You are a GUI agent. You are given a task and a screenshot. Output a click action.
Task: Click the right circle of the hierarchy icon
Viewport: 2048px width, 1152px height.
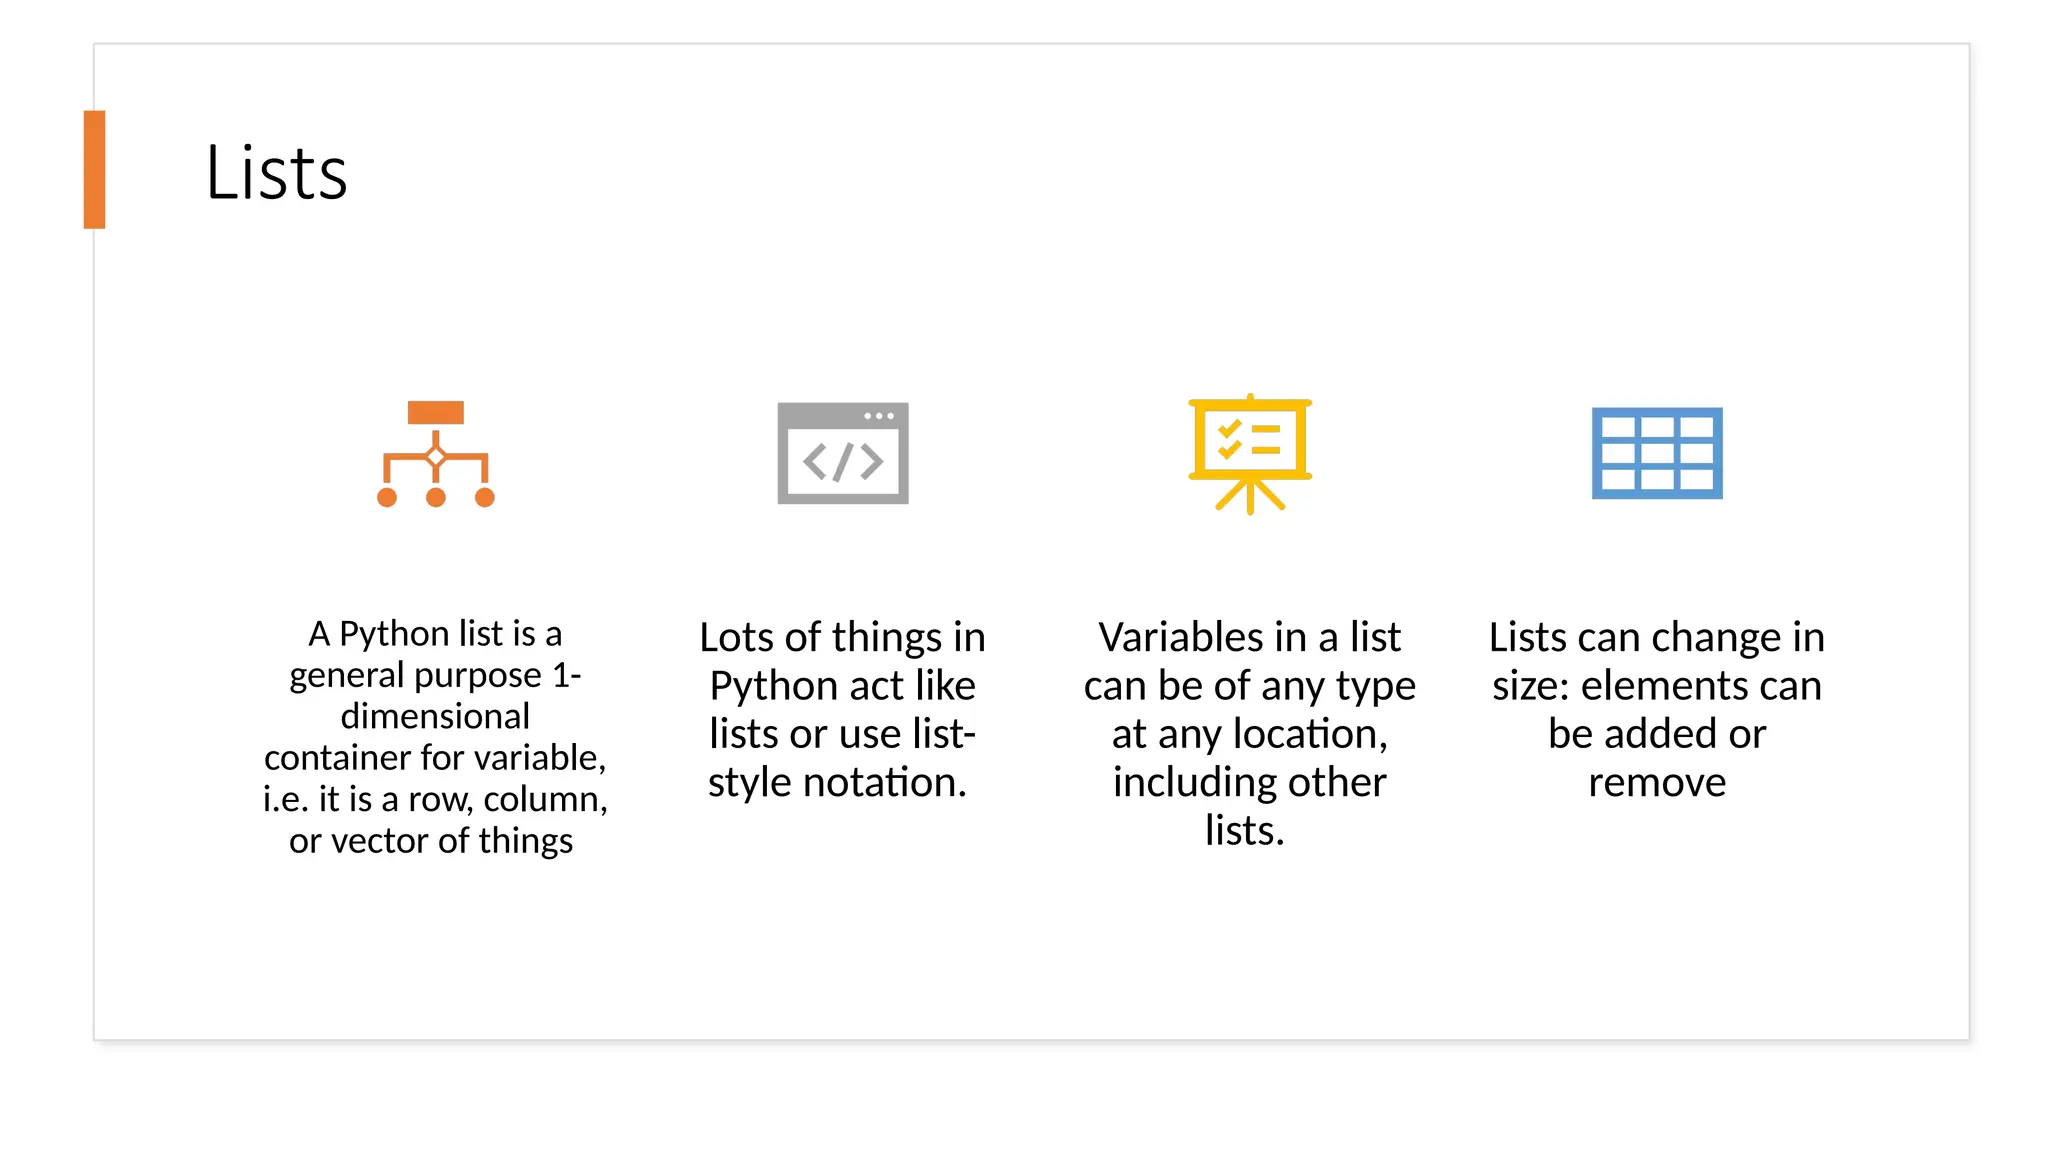(x=484, y=497)
